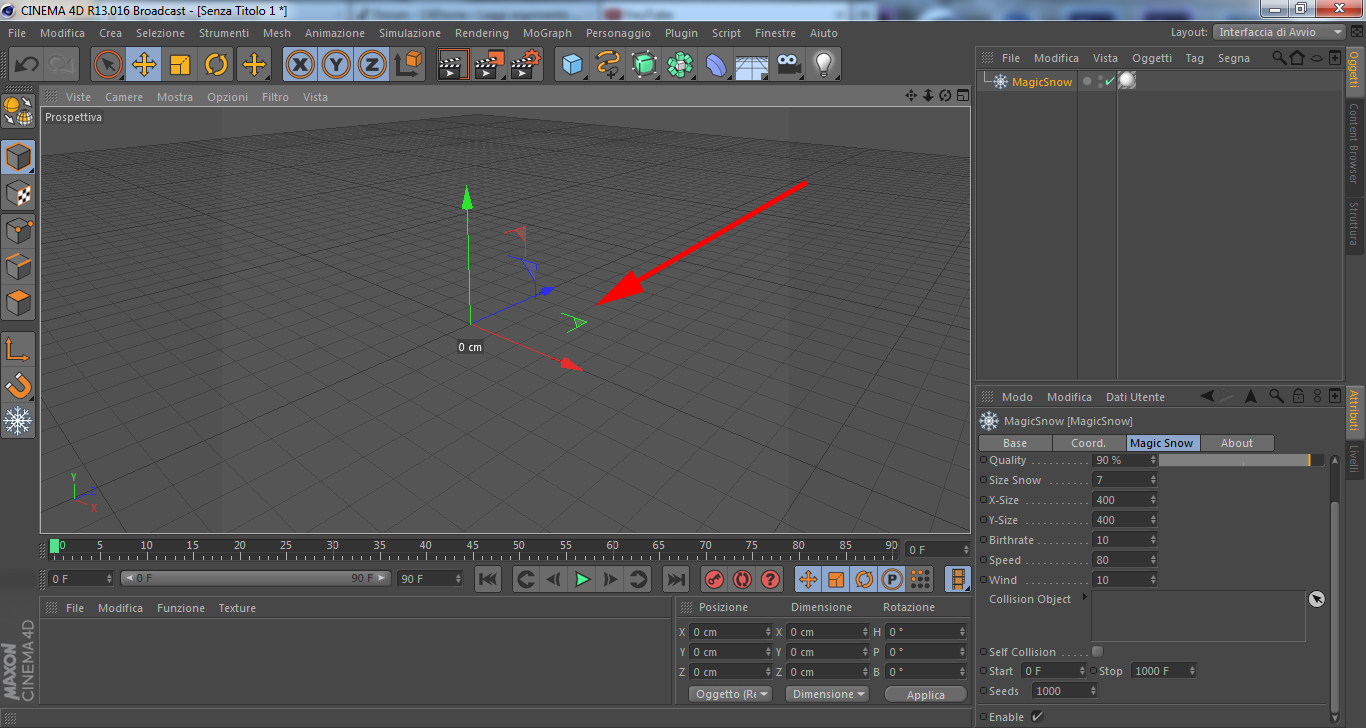This screenshot has height=728, width=1366.
Task: Add a Light object
Action: point(823,65)
